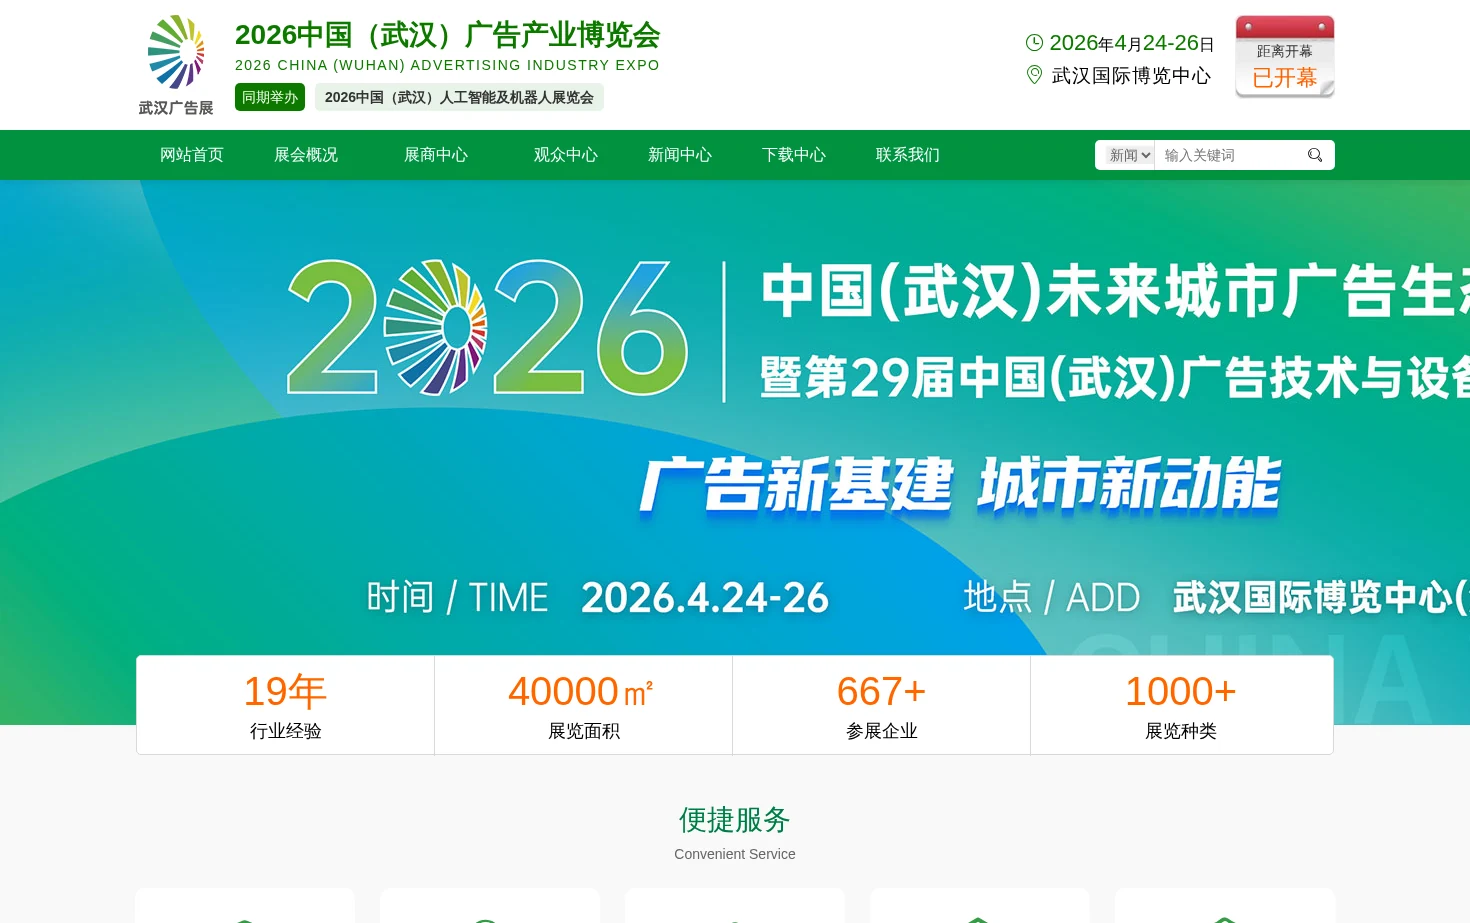Open the 新闻中心 menu item

pyautogui.click(x=680, y=155)
